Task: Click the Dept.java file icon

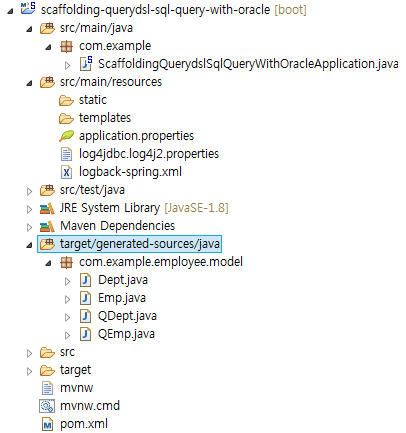Action: pyautogui.click(x=86, y=280)
